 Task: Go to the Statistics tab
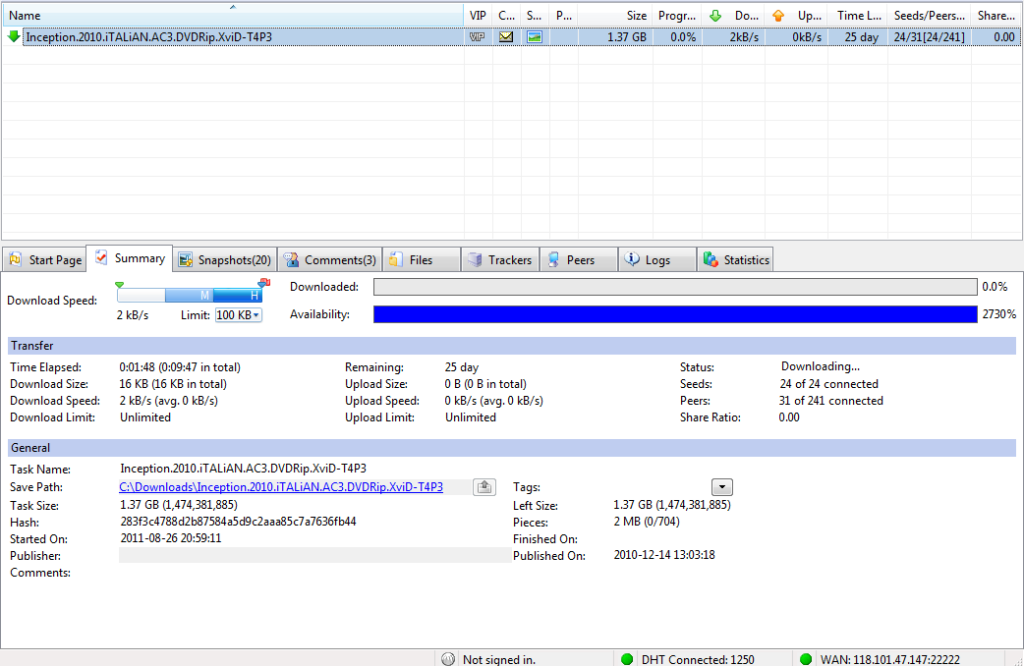[736, 260]
